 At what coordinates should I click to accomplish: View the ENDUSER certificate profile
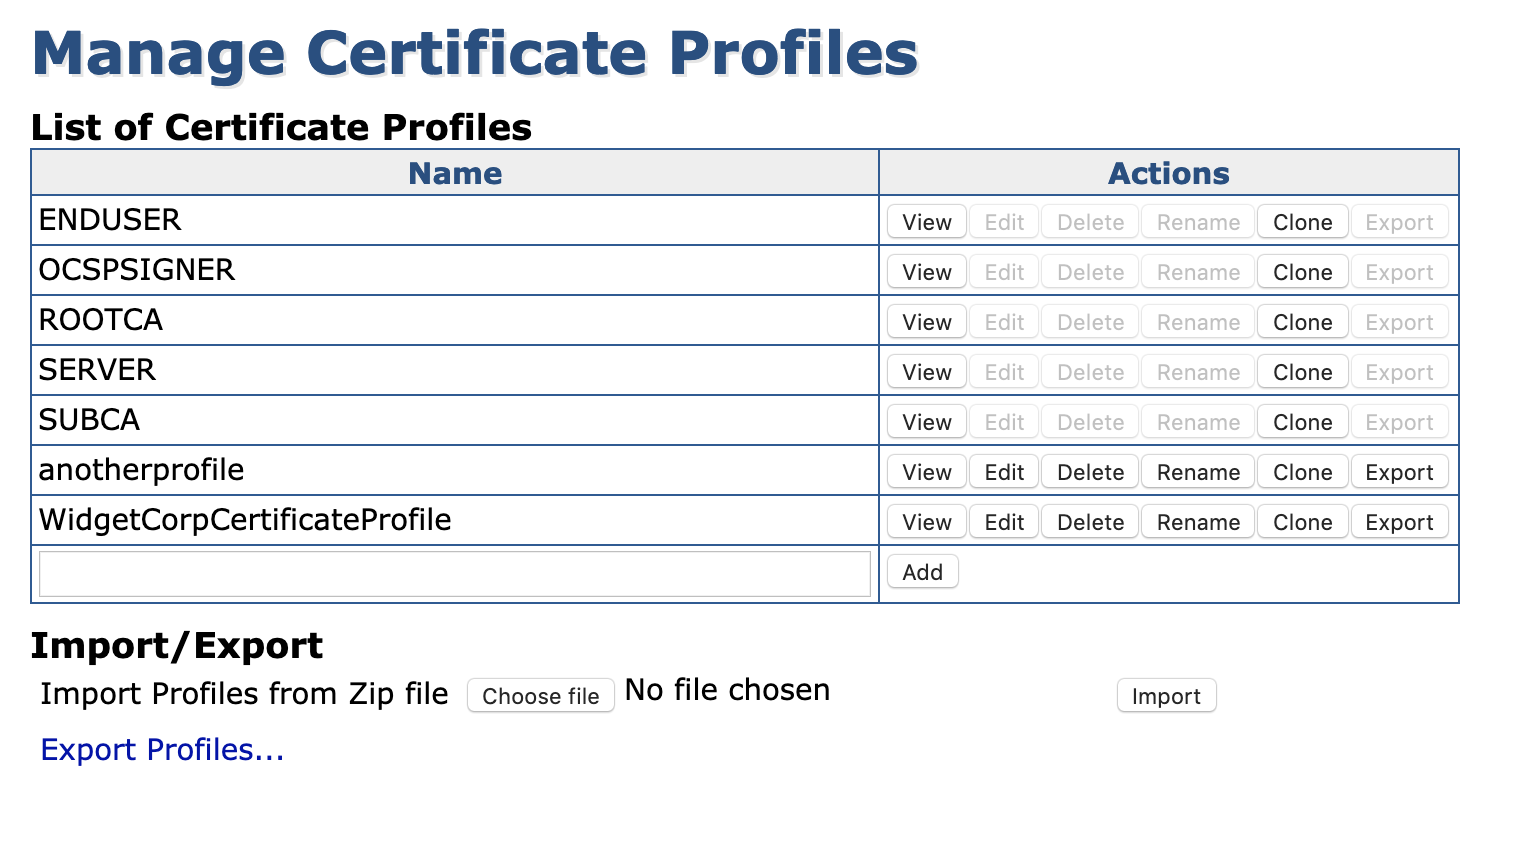tap(925, 221)
